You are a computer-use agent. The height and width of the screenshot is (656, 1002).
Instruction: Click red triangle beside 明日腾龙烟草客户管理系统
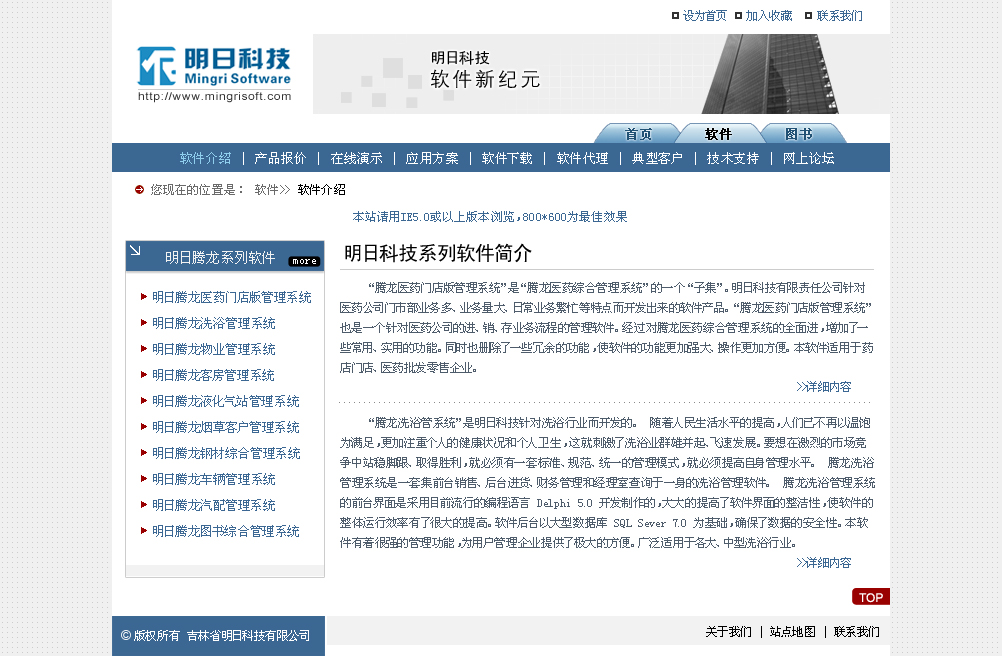point(144,427)
